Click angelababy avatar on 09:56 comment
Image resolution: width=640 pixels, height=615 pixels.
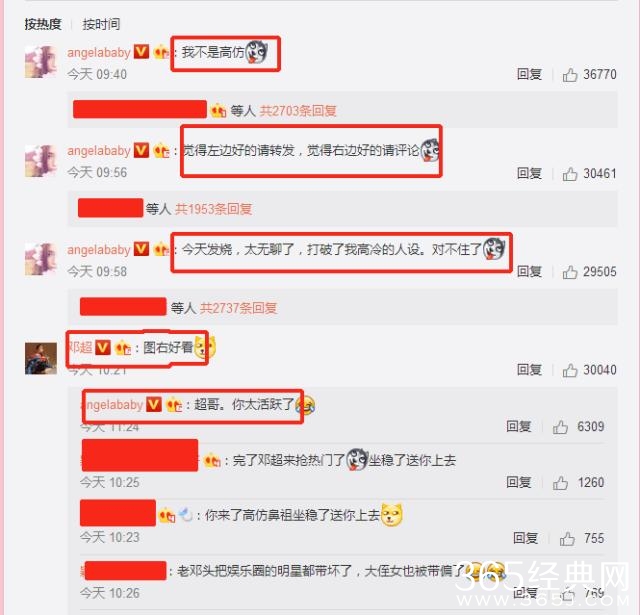click(x=41, y=161)
